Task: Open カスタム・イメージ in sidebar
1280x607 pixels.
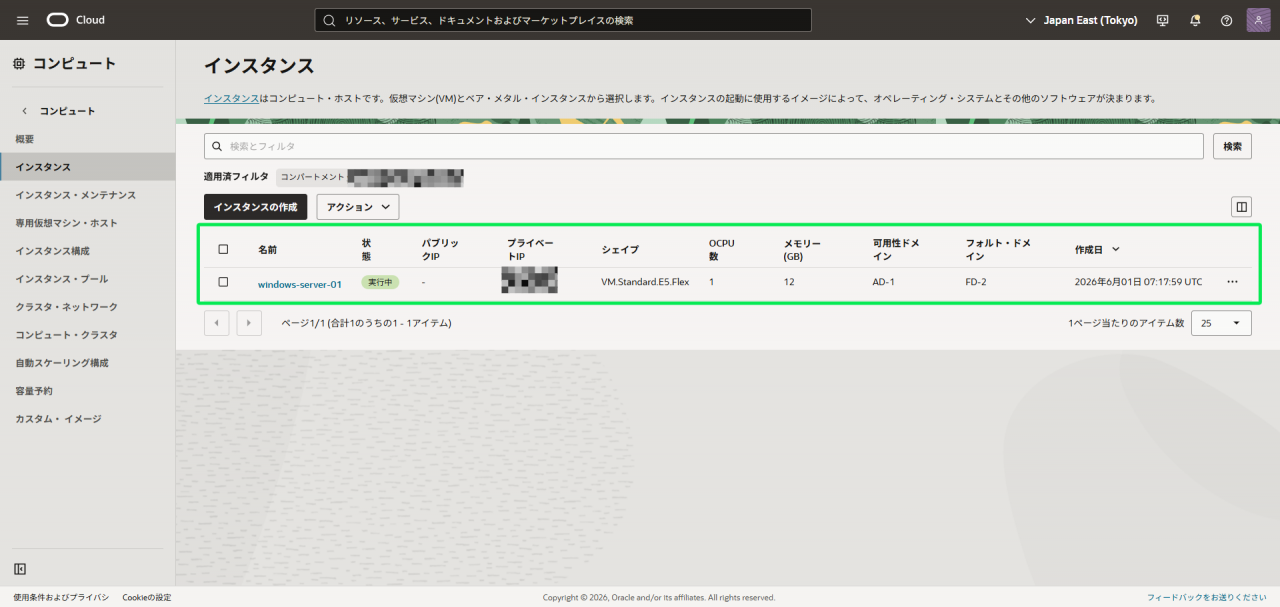Action: pyautogui.click(x=58, y=419)
